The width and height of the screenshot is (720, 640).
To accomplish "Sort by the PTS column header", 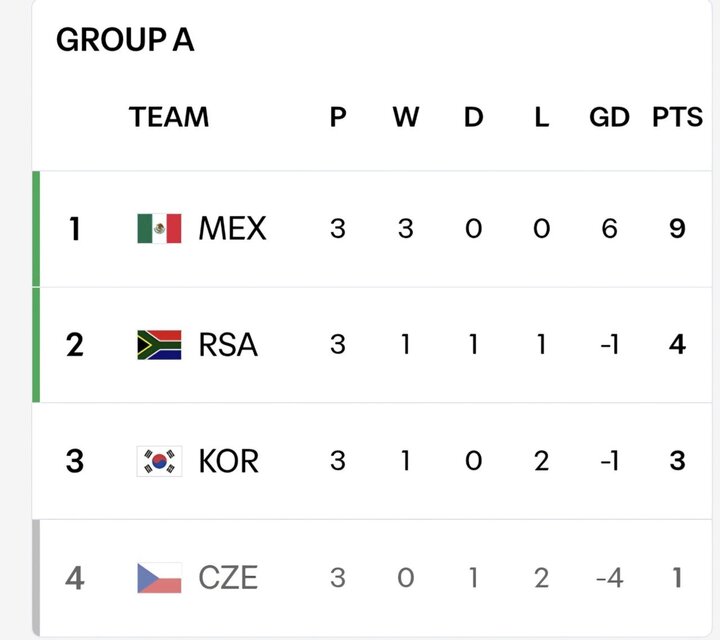I will [677, 117].
